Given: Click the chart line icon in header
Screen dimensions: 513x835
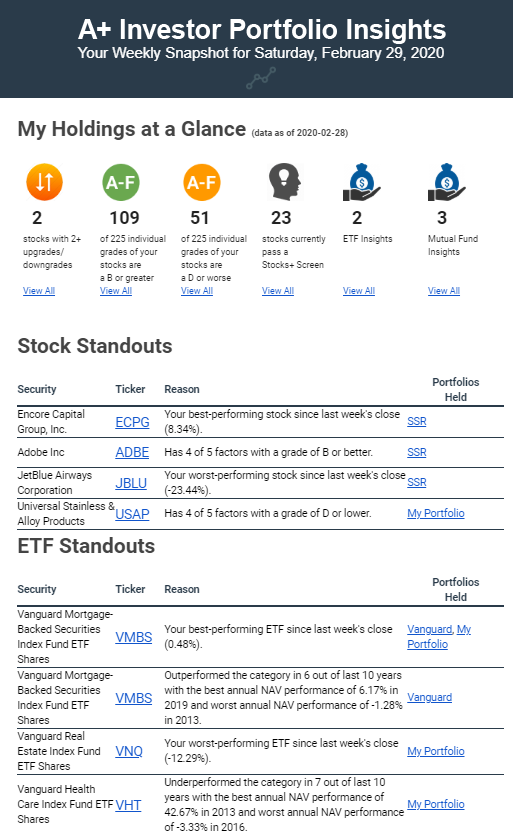Looking at the screenshot, I should pyautogui.click(x=261, y=78).
